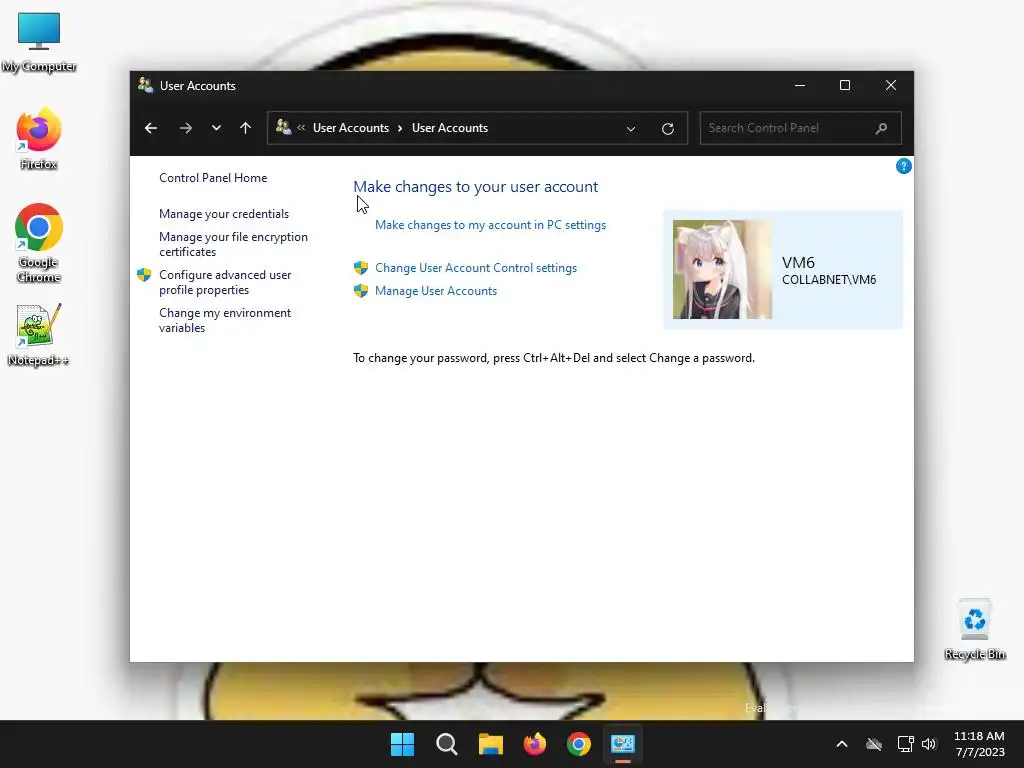
Task: Click the User Accounts address bar icon
Action: click(x=283, y=127)
